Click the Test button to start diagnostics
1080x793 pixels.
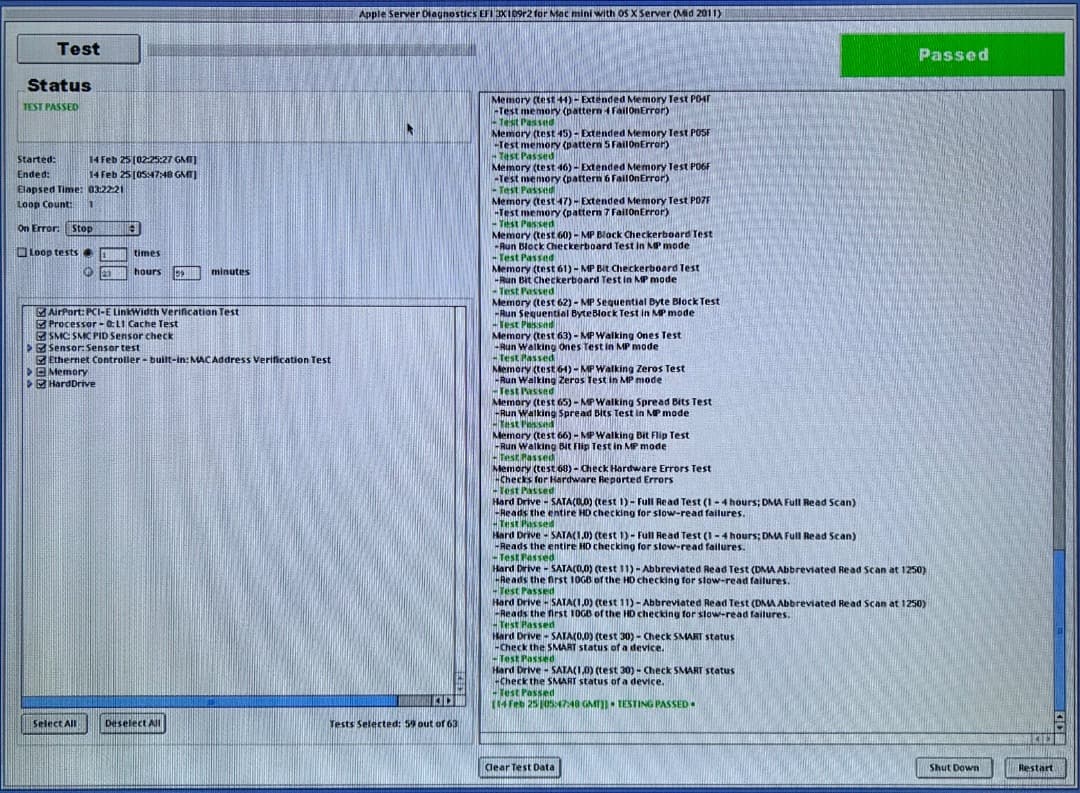coord(78,48)
